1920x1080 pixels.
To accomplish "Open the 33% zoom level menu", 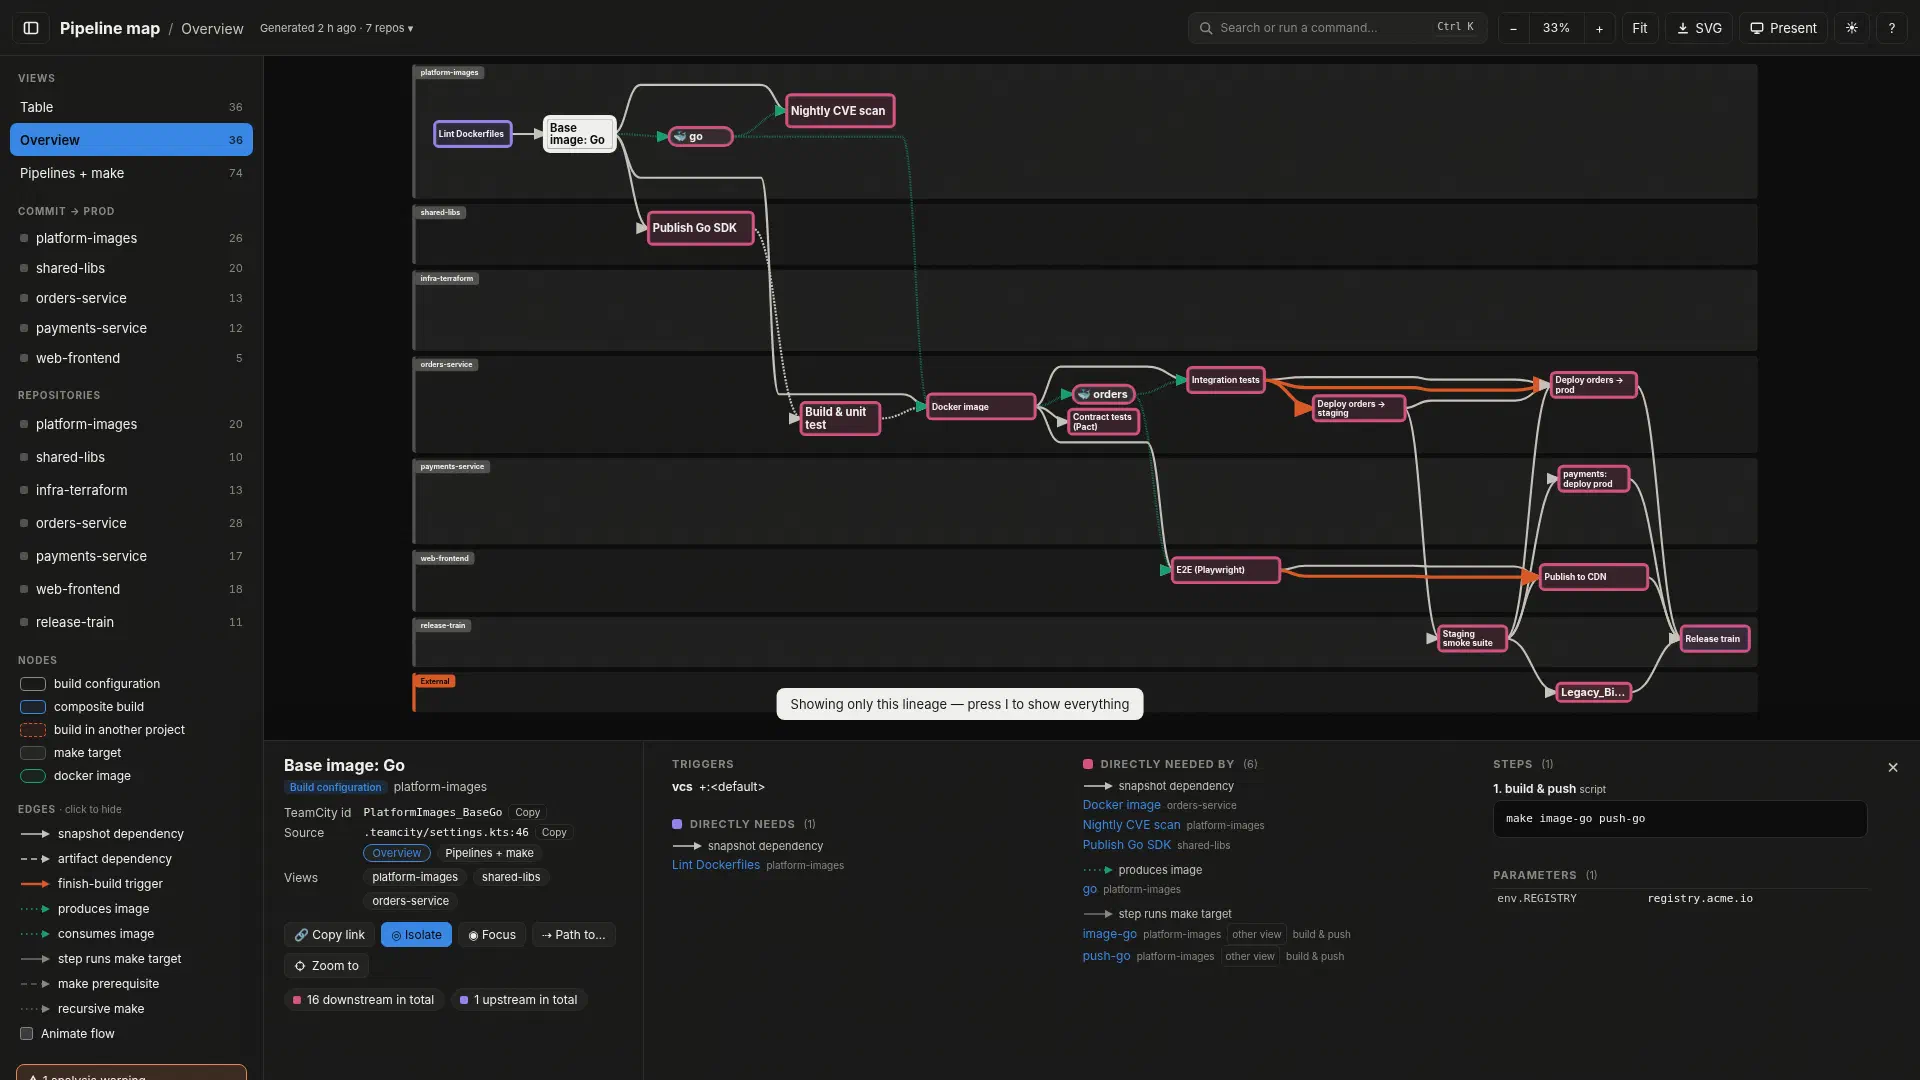I will [1556, 28].
